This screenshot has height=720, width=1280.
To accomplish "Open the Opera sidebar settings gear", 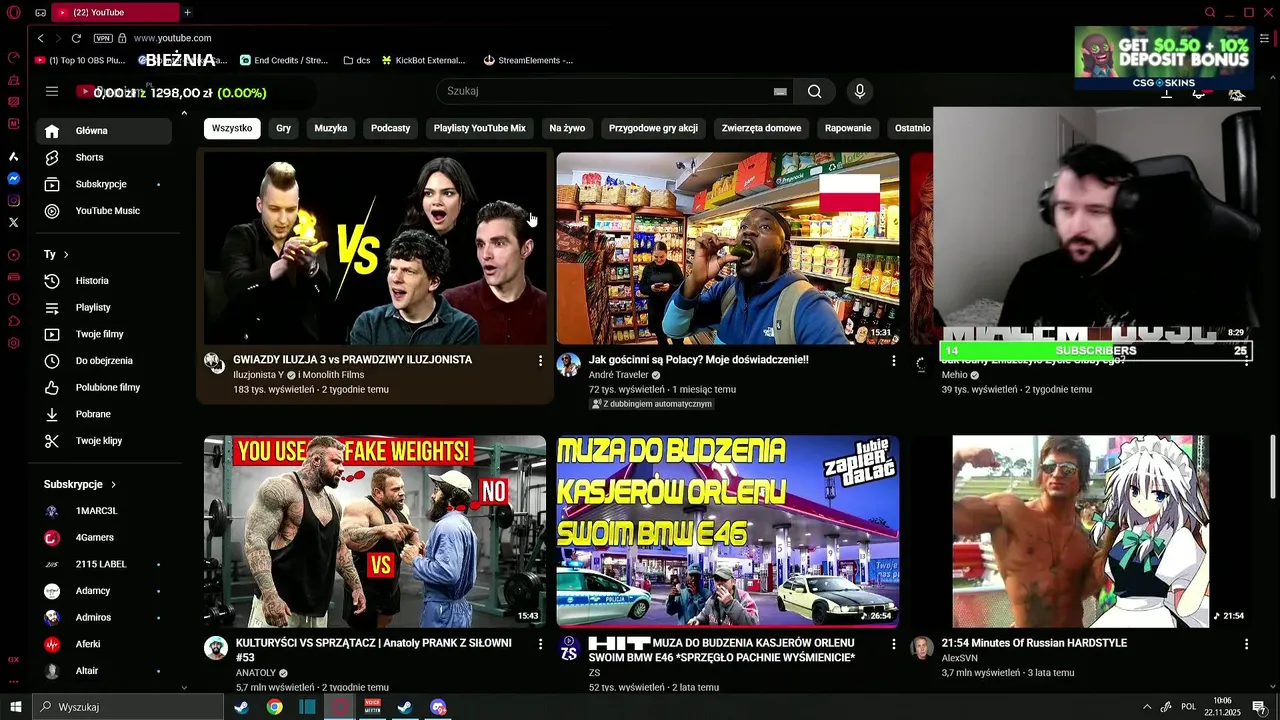I will point(13,343).
